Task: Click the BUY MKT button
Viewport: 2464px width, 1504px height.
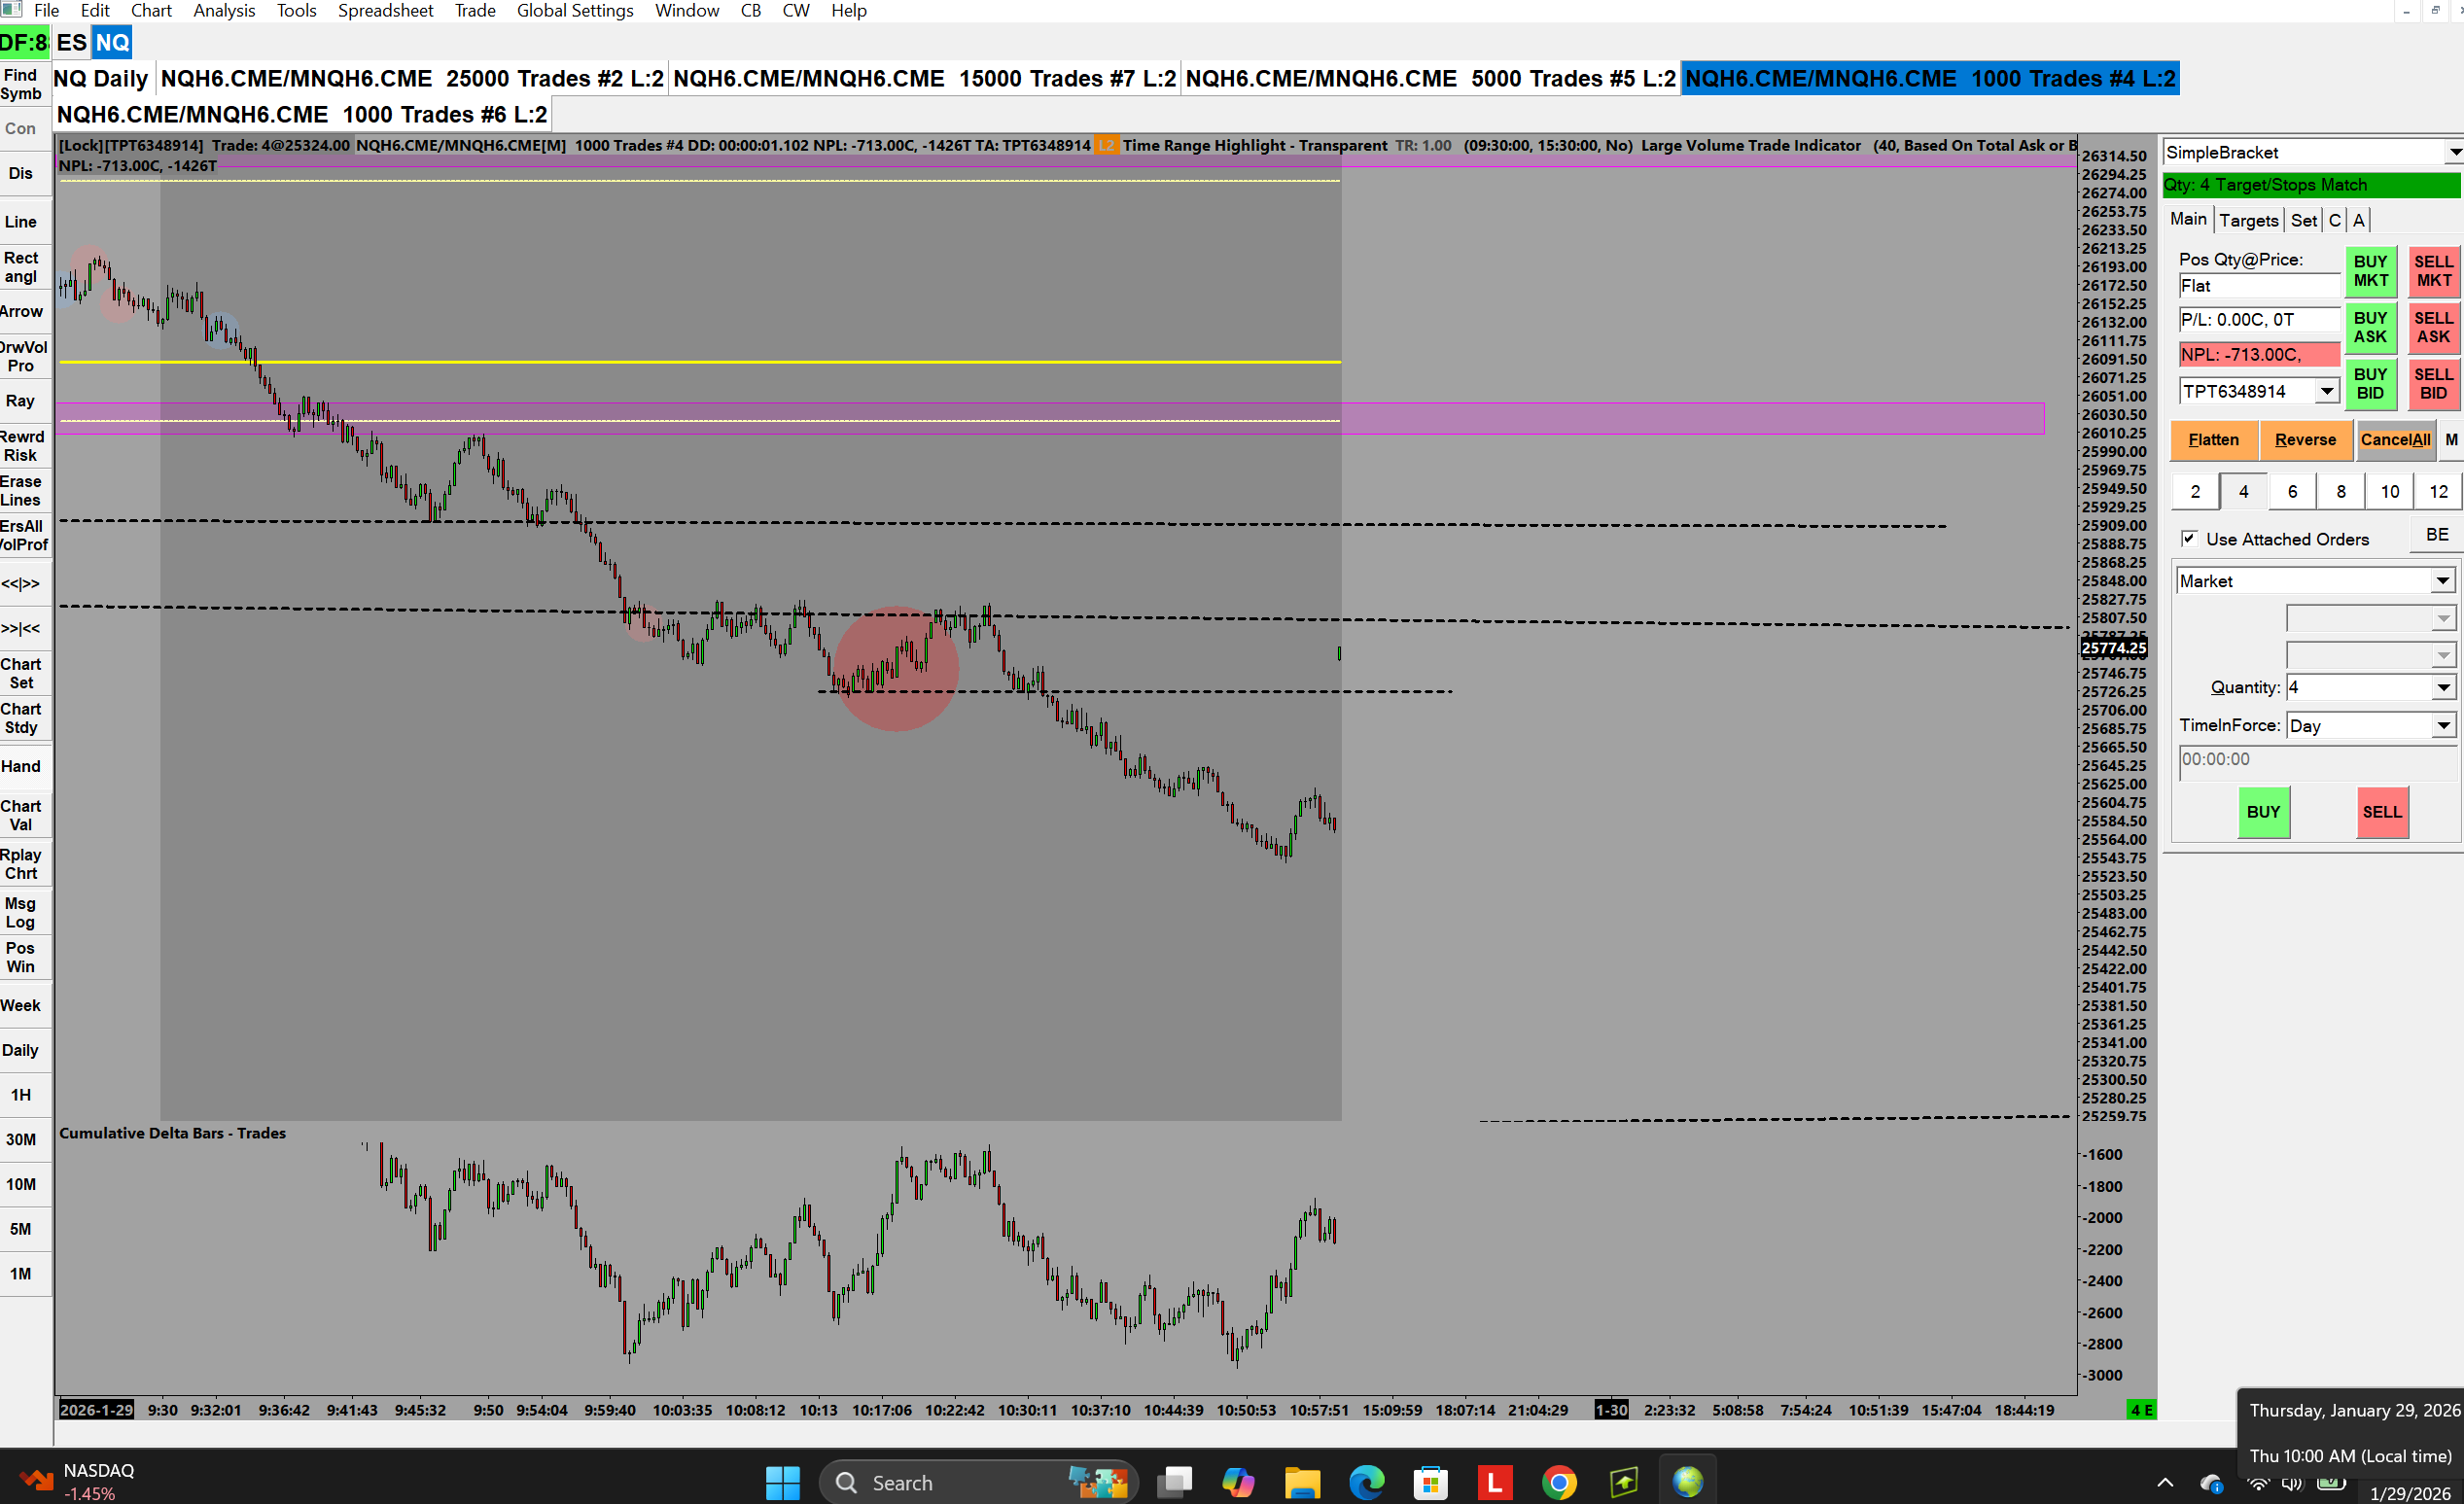Action: click(2370, 271)
